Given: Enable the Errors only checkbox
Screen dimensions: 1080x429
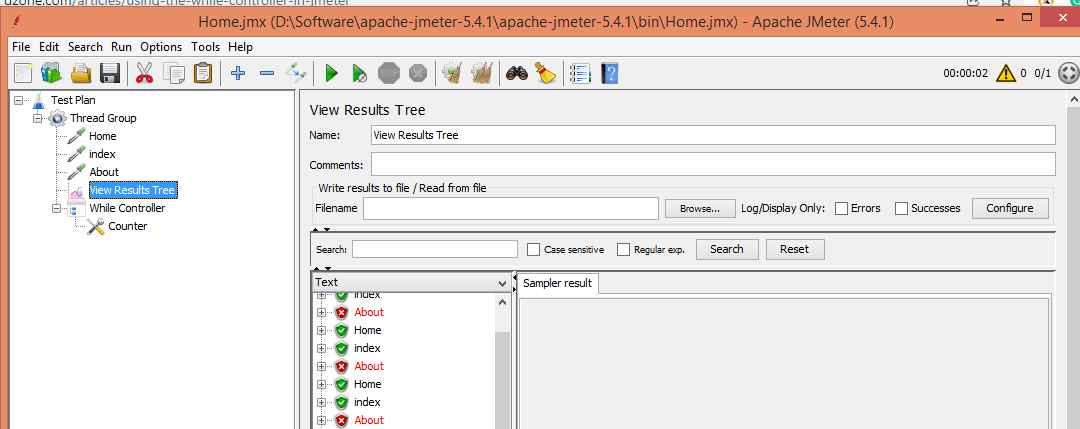Looking at the screenshot, I should click(841, 208).
